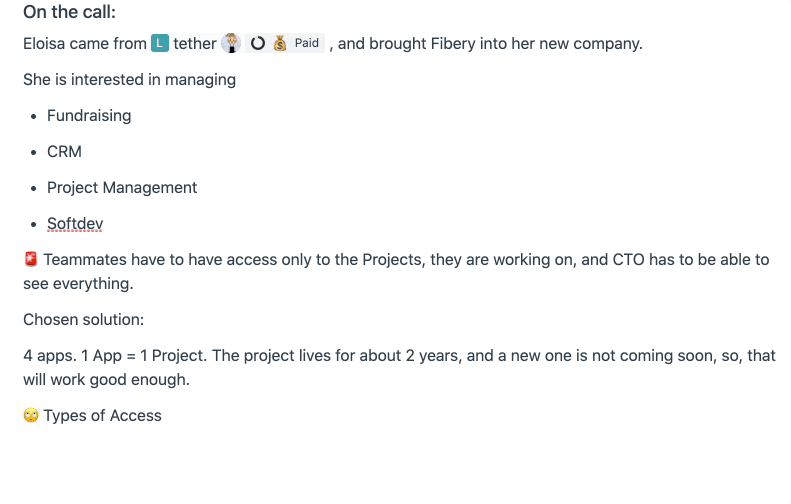
Task: Click the teal L icon before tether
Action: point(160,44)
